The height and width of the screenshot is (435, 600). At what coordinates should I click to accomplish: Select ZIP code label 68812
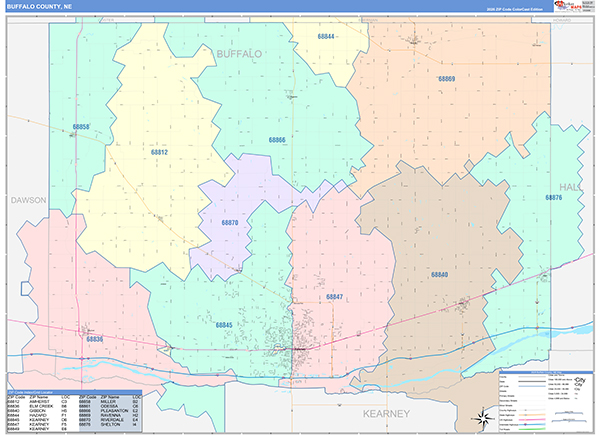(159, 152)
